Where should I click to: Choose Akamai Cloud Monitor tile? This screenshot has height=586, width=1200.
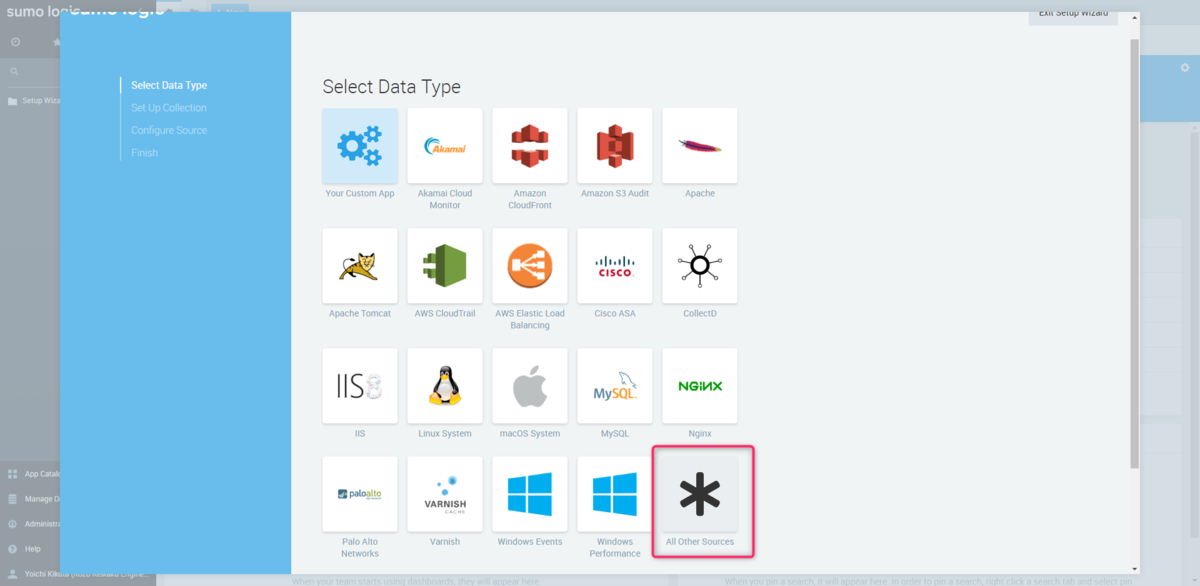click(445, 146)
